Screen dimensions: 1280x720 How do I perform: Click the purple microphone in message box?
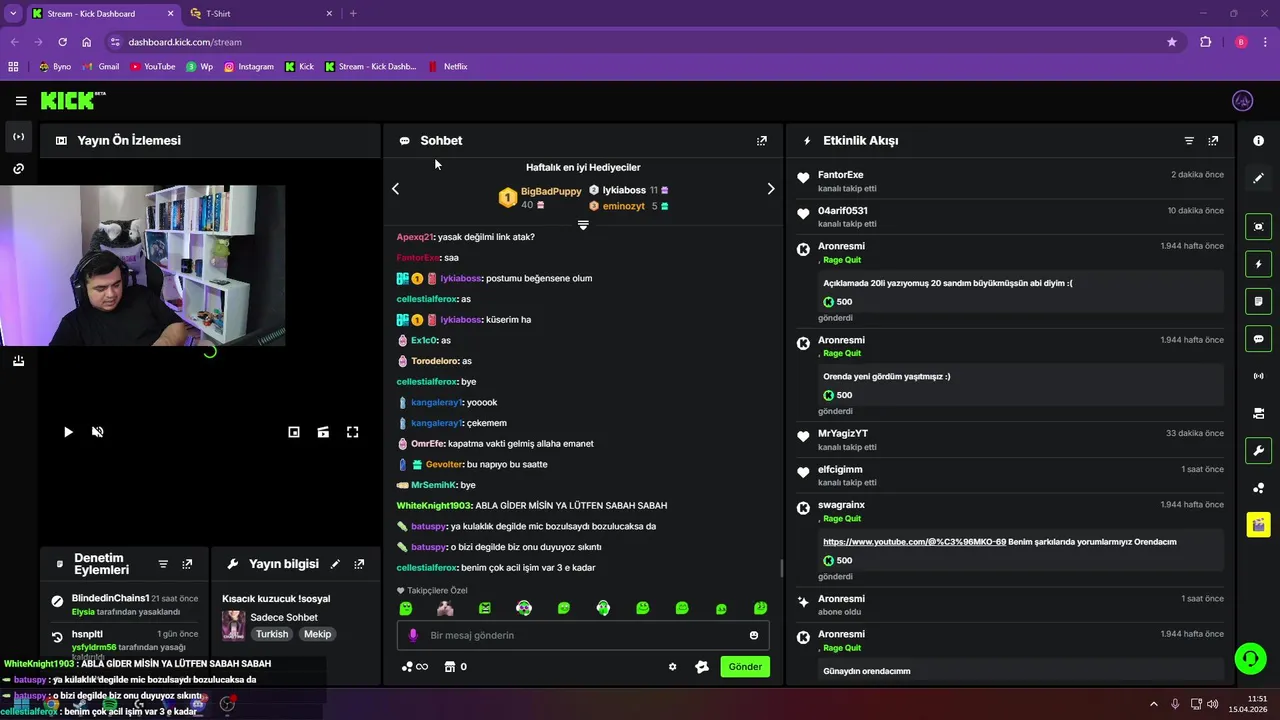(413, 635)
